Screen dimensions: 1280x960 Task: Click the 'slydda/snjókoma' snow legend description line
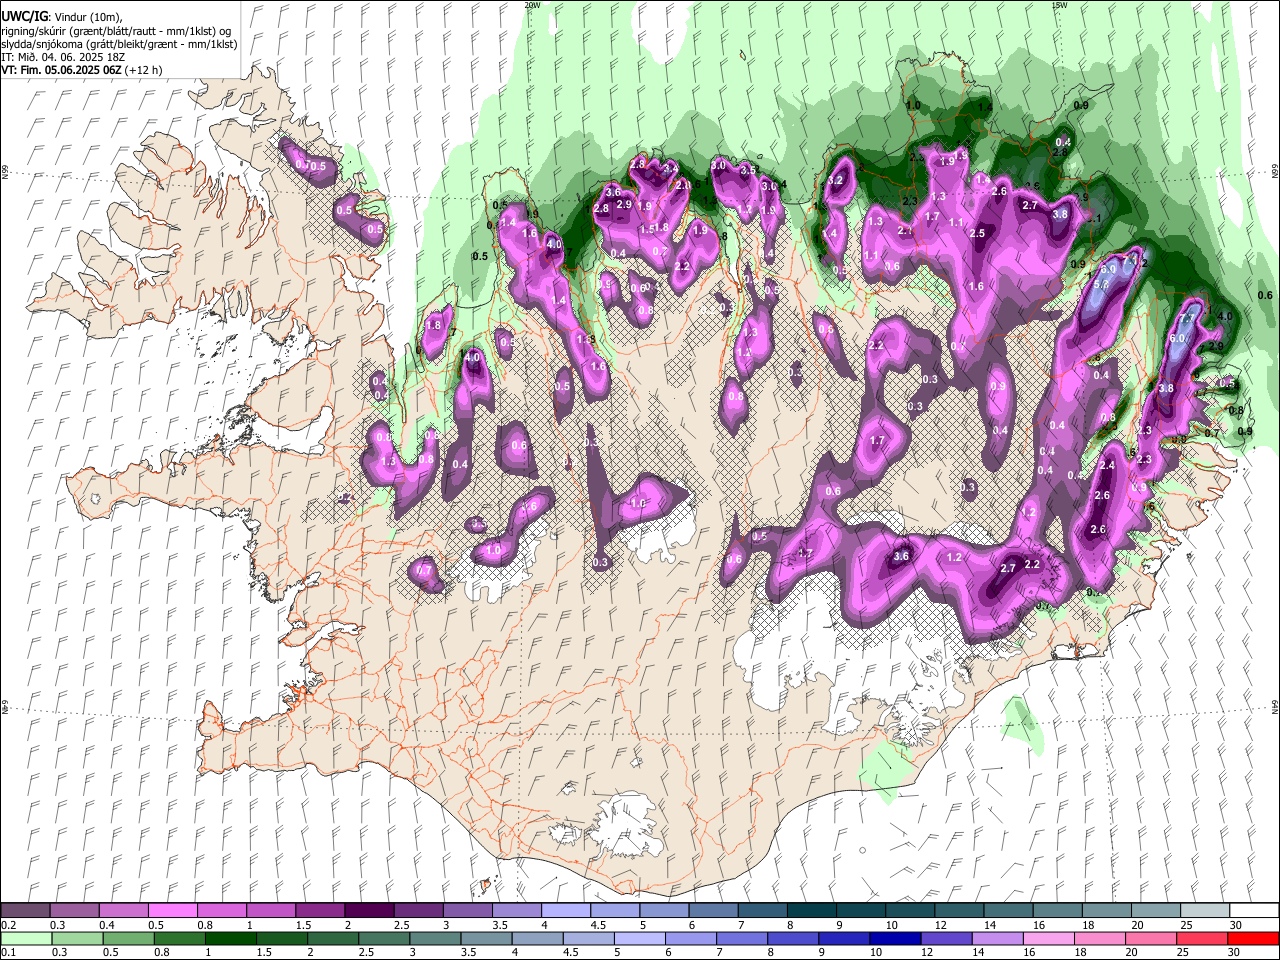(x=119, y=44)
